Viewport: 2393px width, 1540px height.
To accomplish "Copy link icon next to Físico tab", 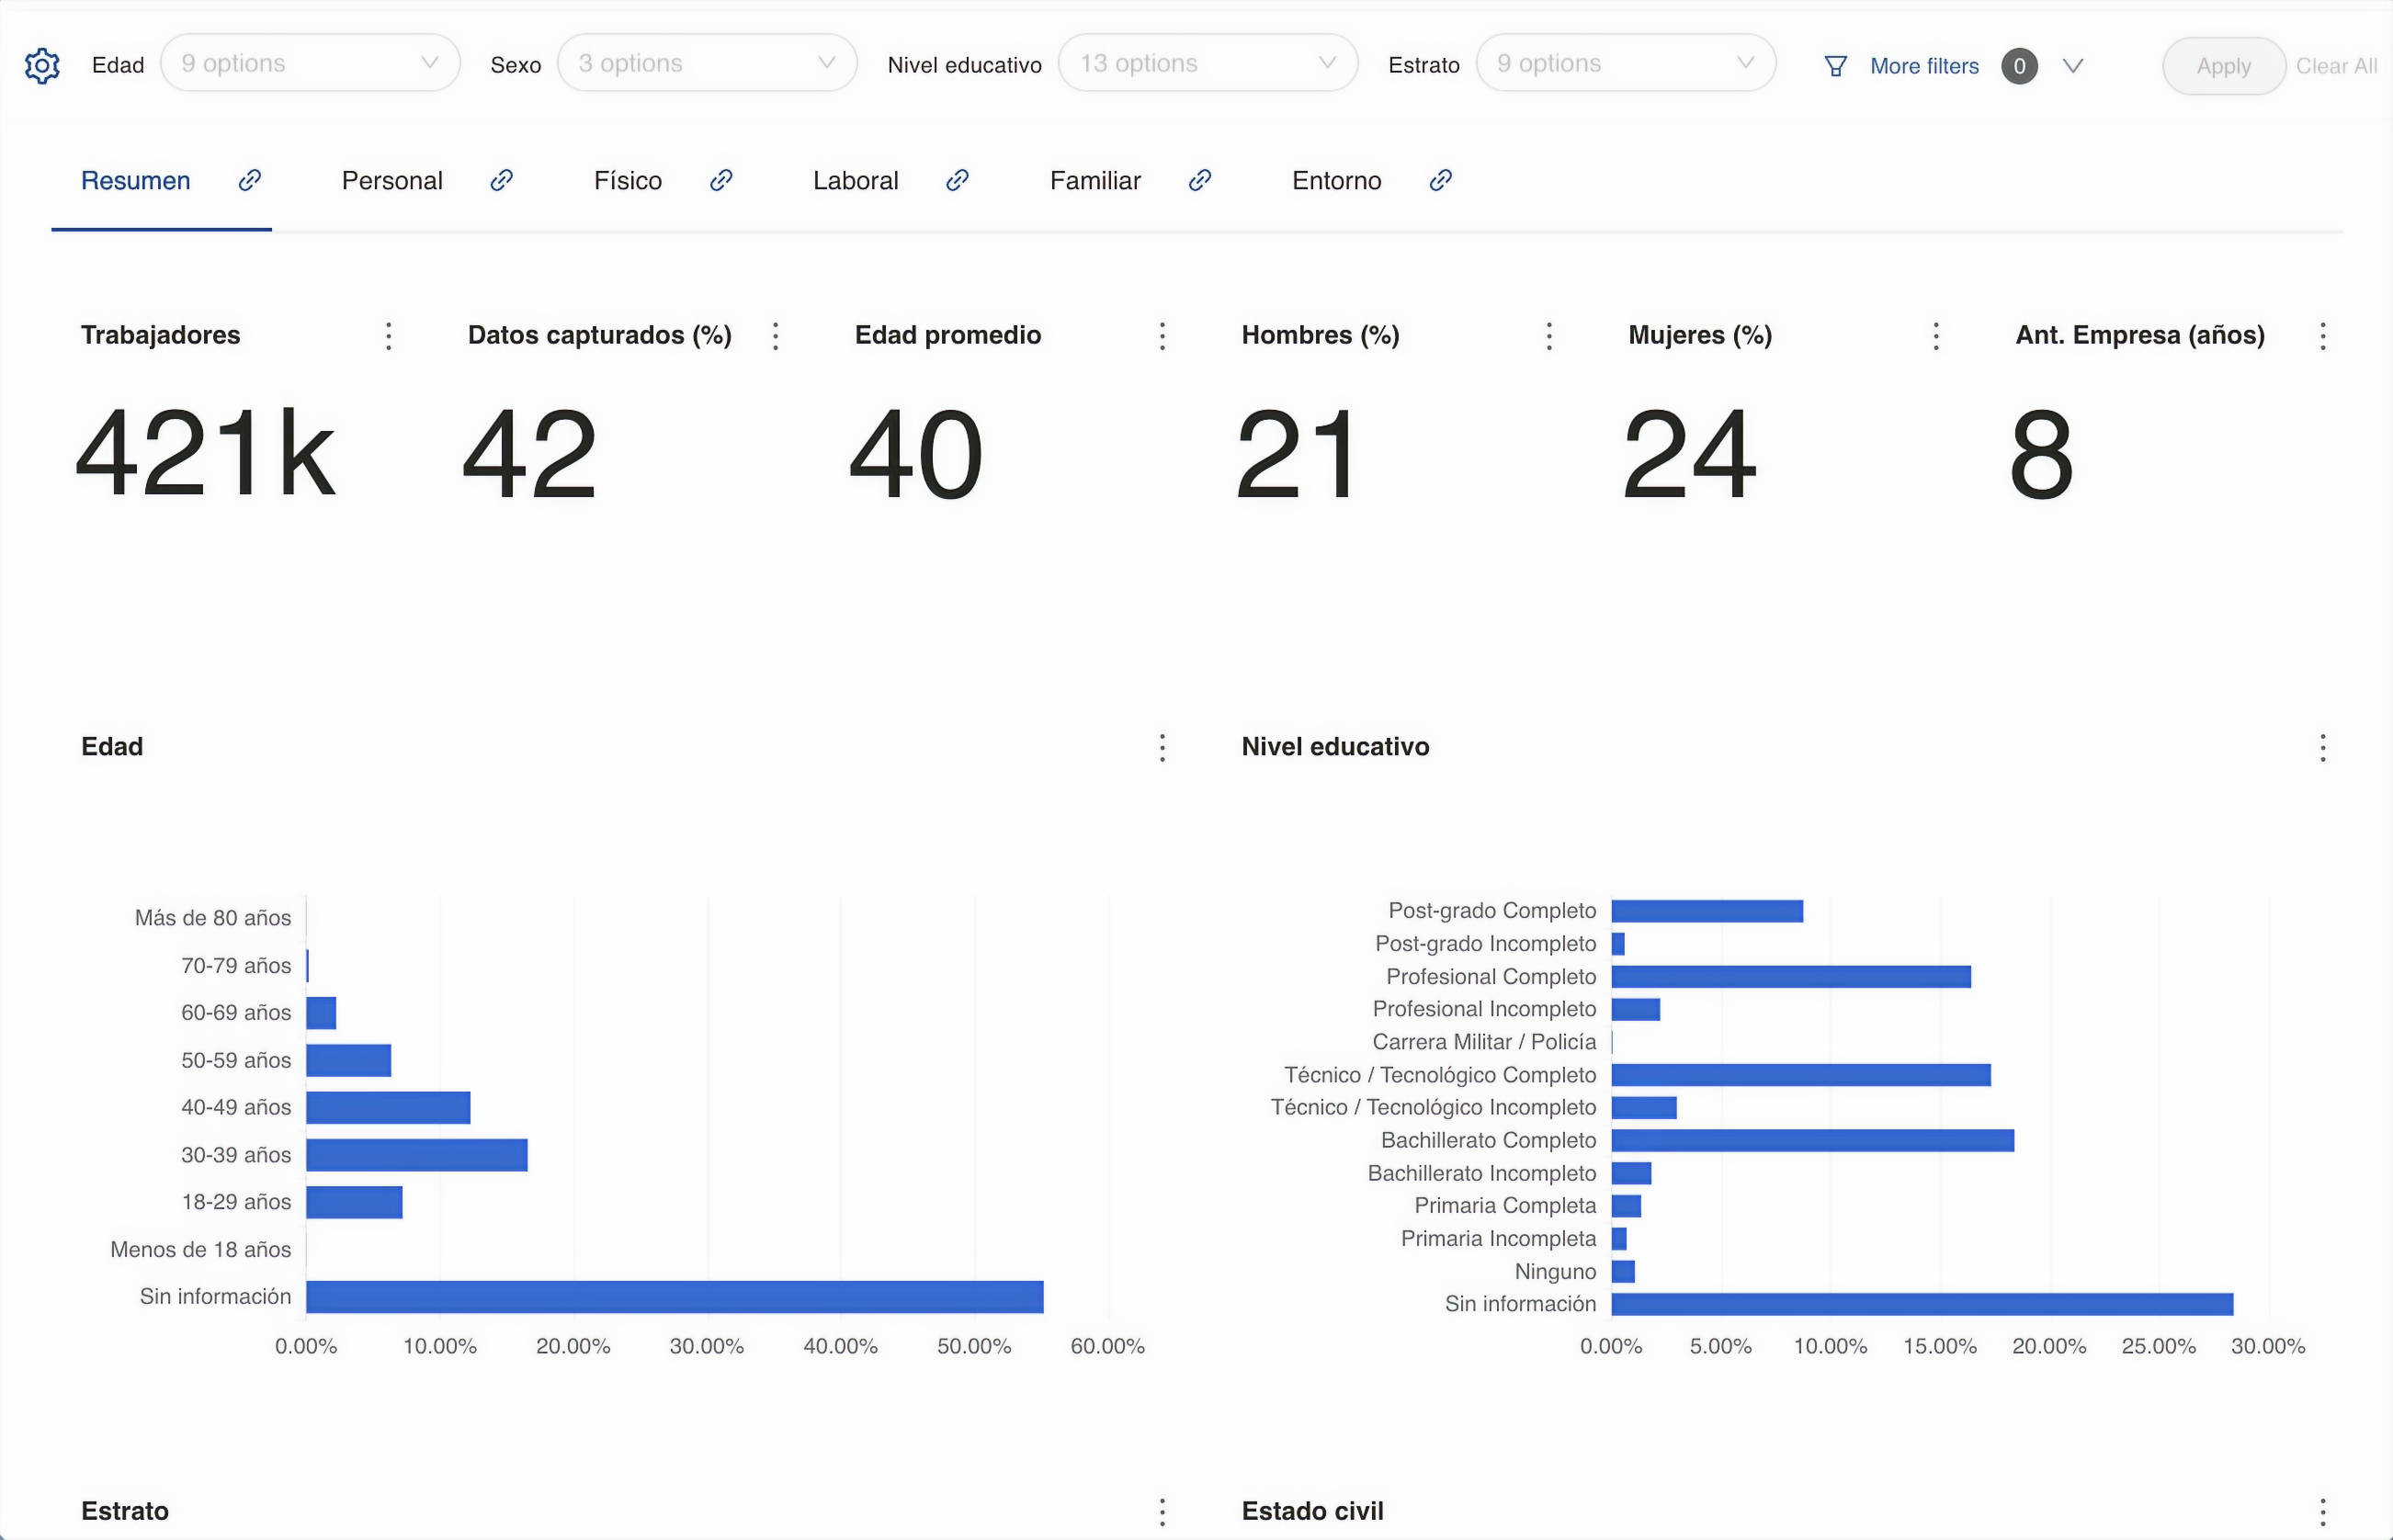I will tap(721, 180).
